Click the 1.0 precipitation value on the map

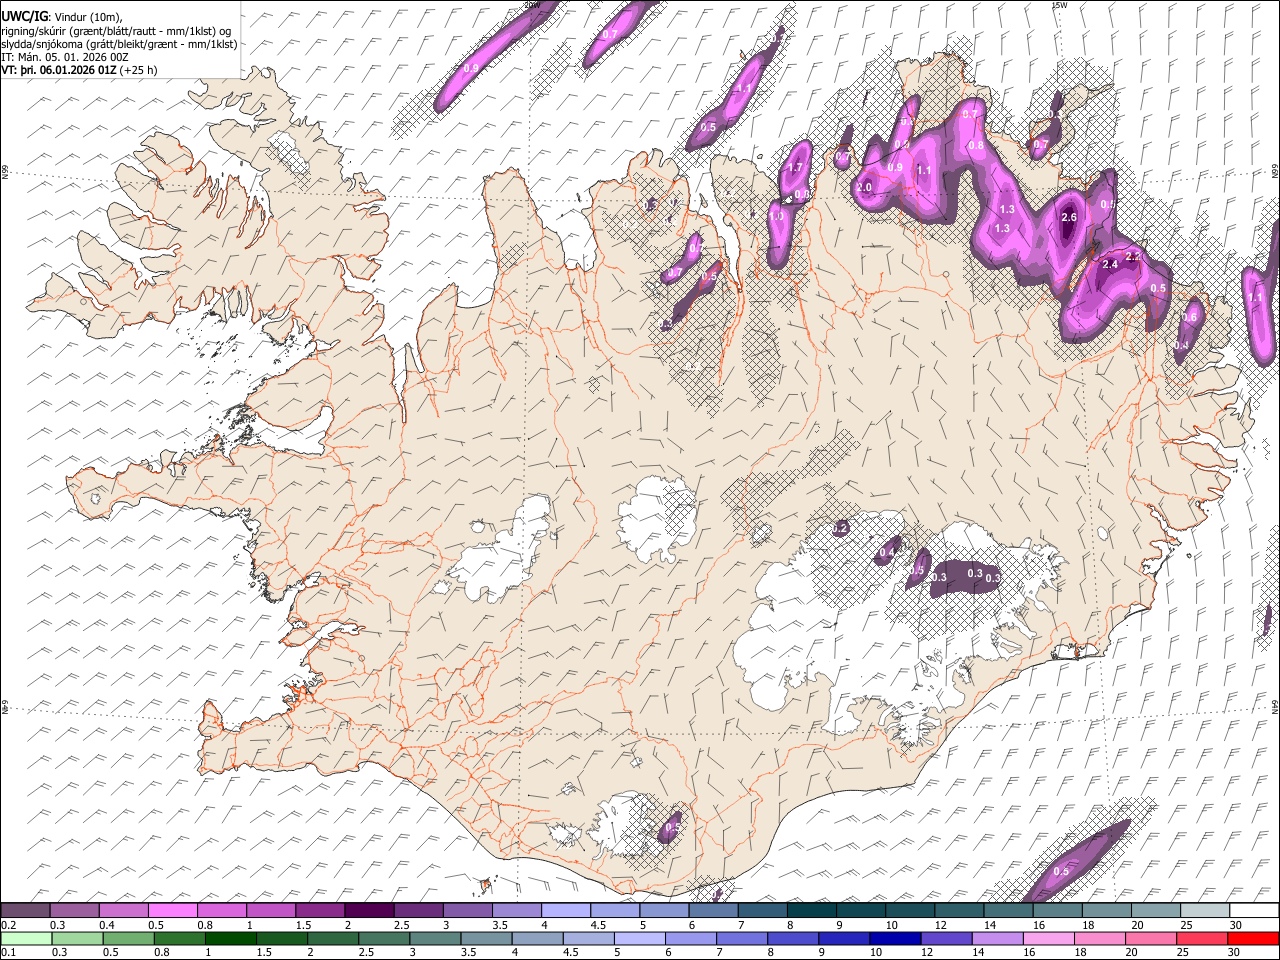point(776,216)
